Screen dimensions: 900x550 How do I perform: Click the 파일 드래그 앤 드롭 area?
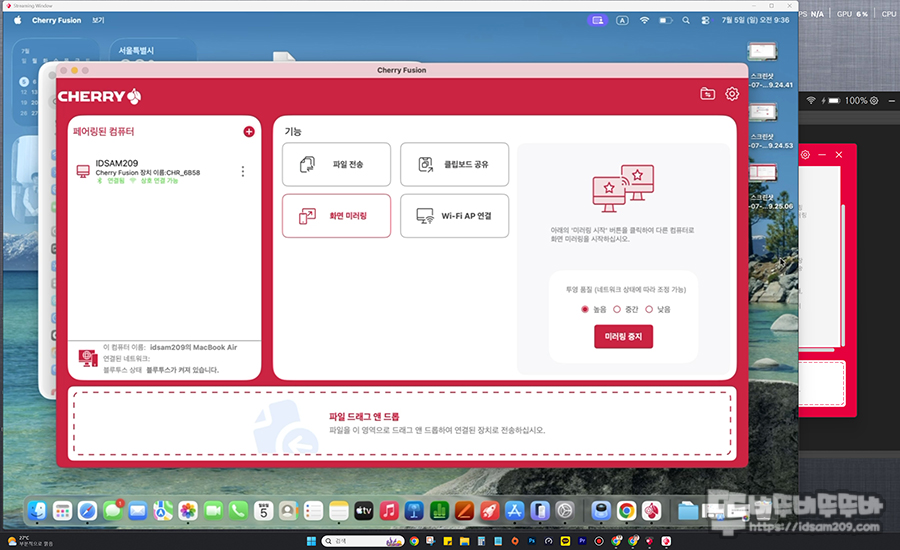click(x=402, y=424)
